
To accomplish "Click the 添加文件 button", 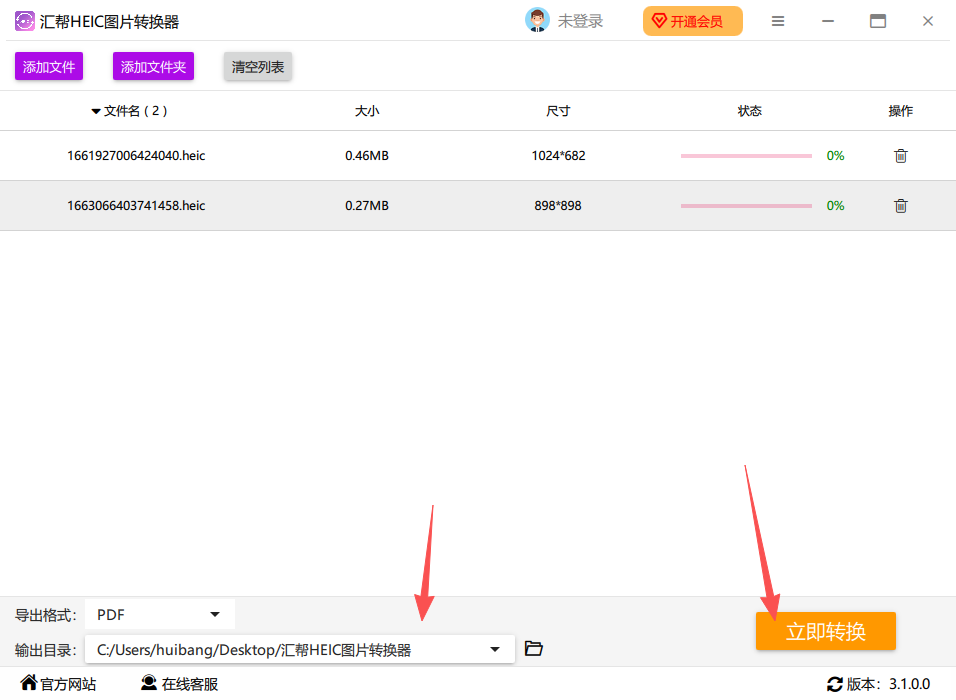I will (x=49, y=66).
